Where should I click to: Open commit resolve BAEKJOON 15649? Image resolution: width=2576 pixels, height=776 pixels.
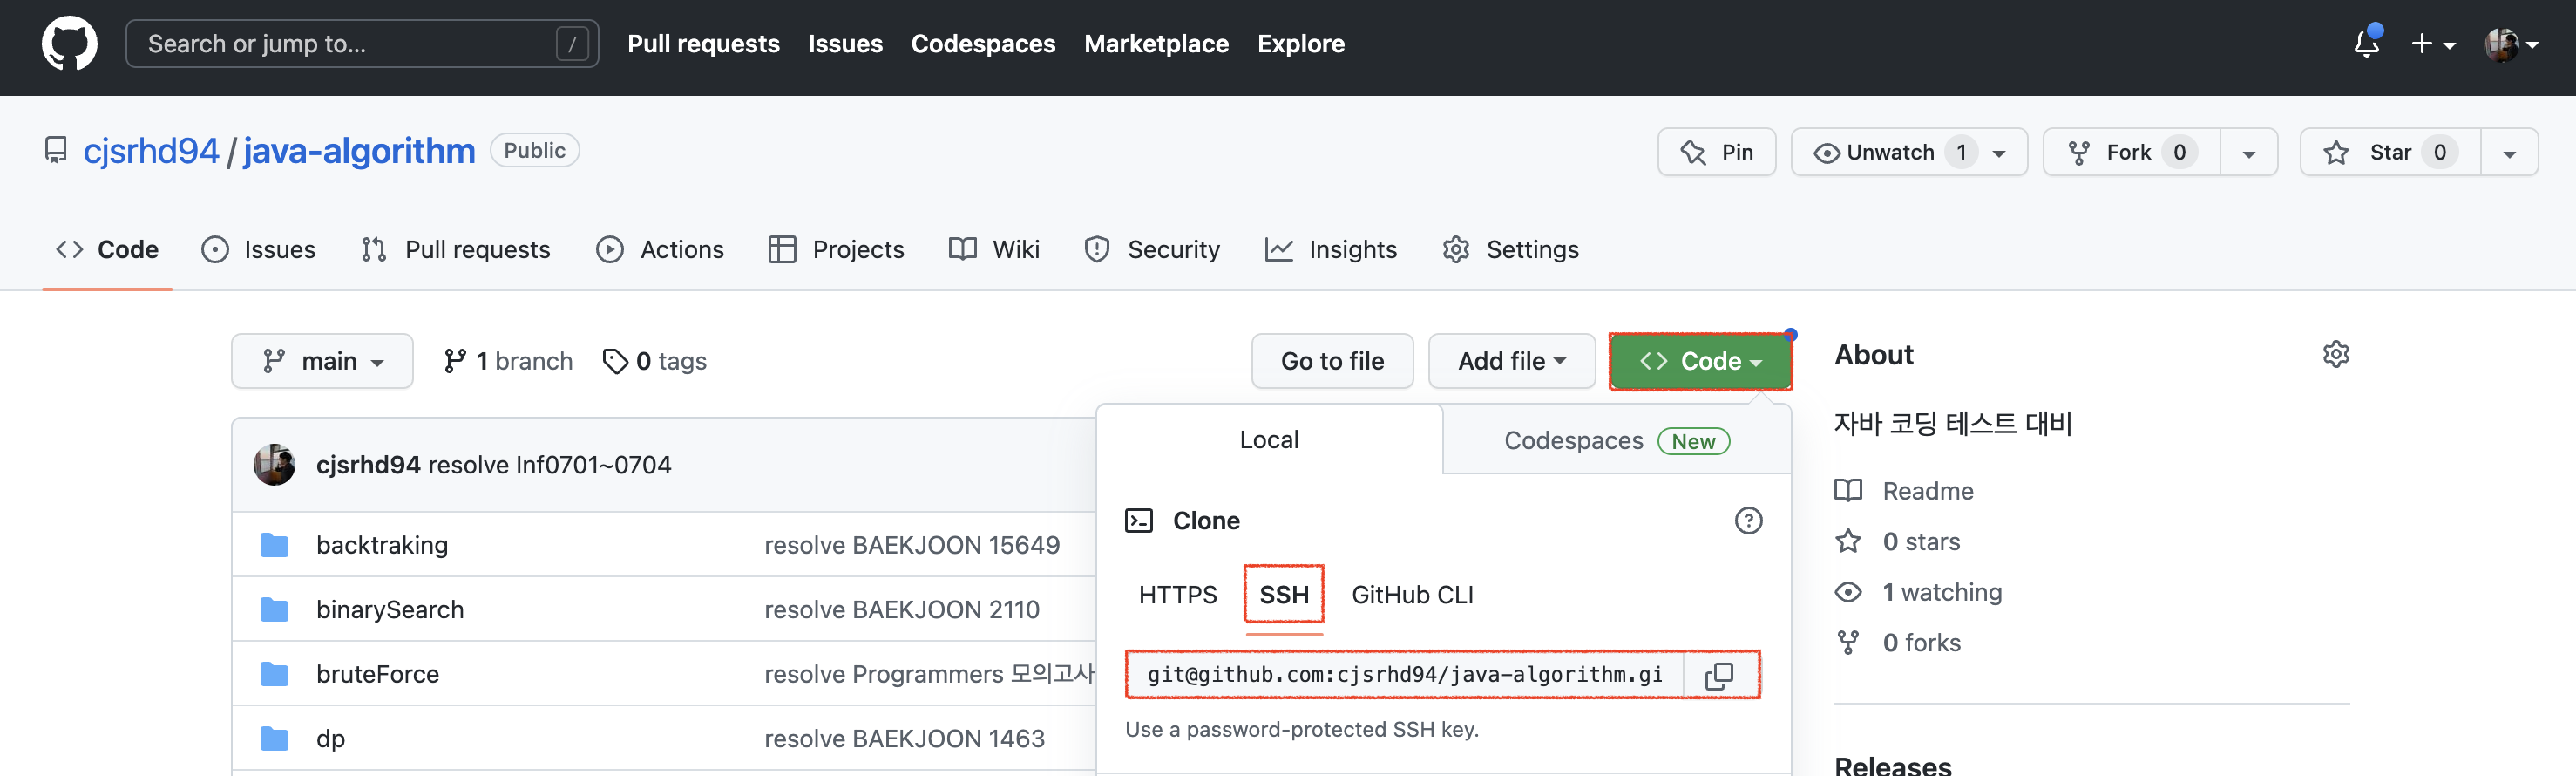coord(912,545)
